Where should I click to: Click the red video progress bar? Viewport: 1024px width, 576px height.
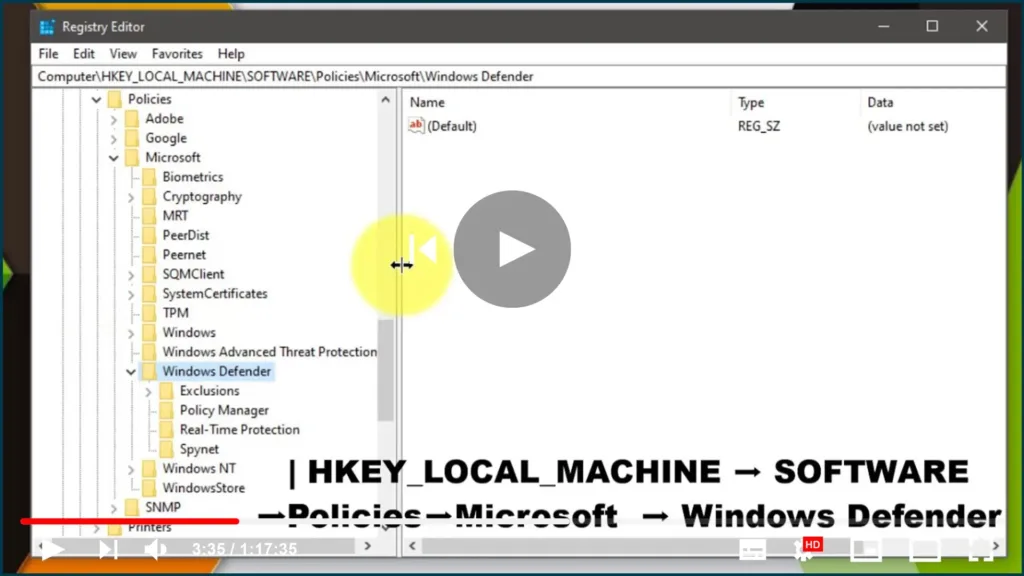[130, 521]
